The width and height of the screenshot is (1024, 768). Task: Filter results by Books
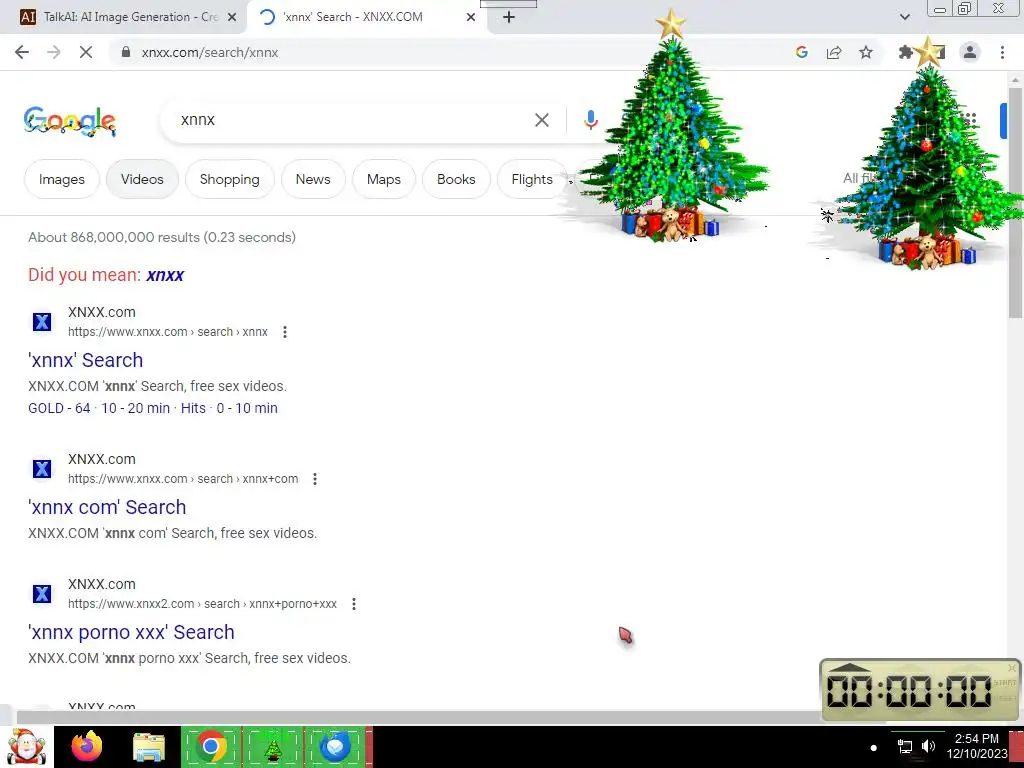click(456, 179)
